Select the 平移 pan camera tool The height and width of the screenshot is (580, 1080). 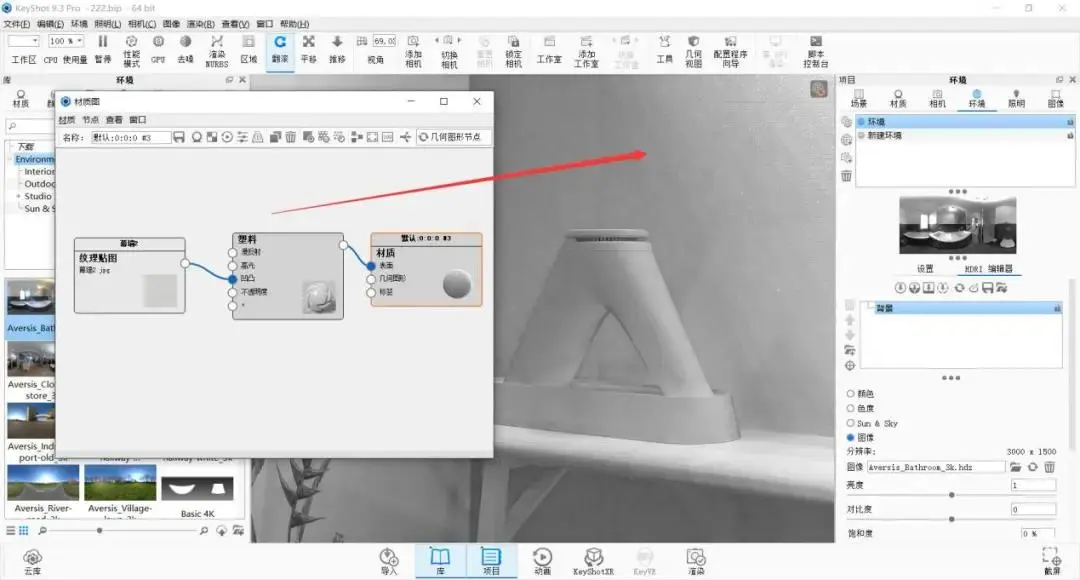(309, 50)
